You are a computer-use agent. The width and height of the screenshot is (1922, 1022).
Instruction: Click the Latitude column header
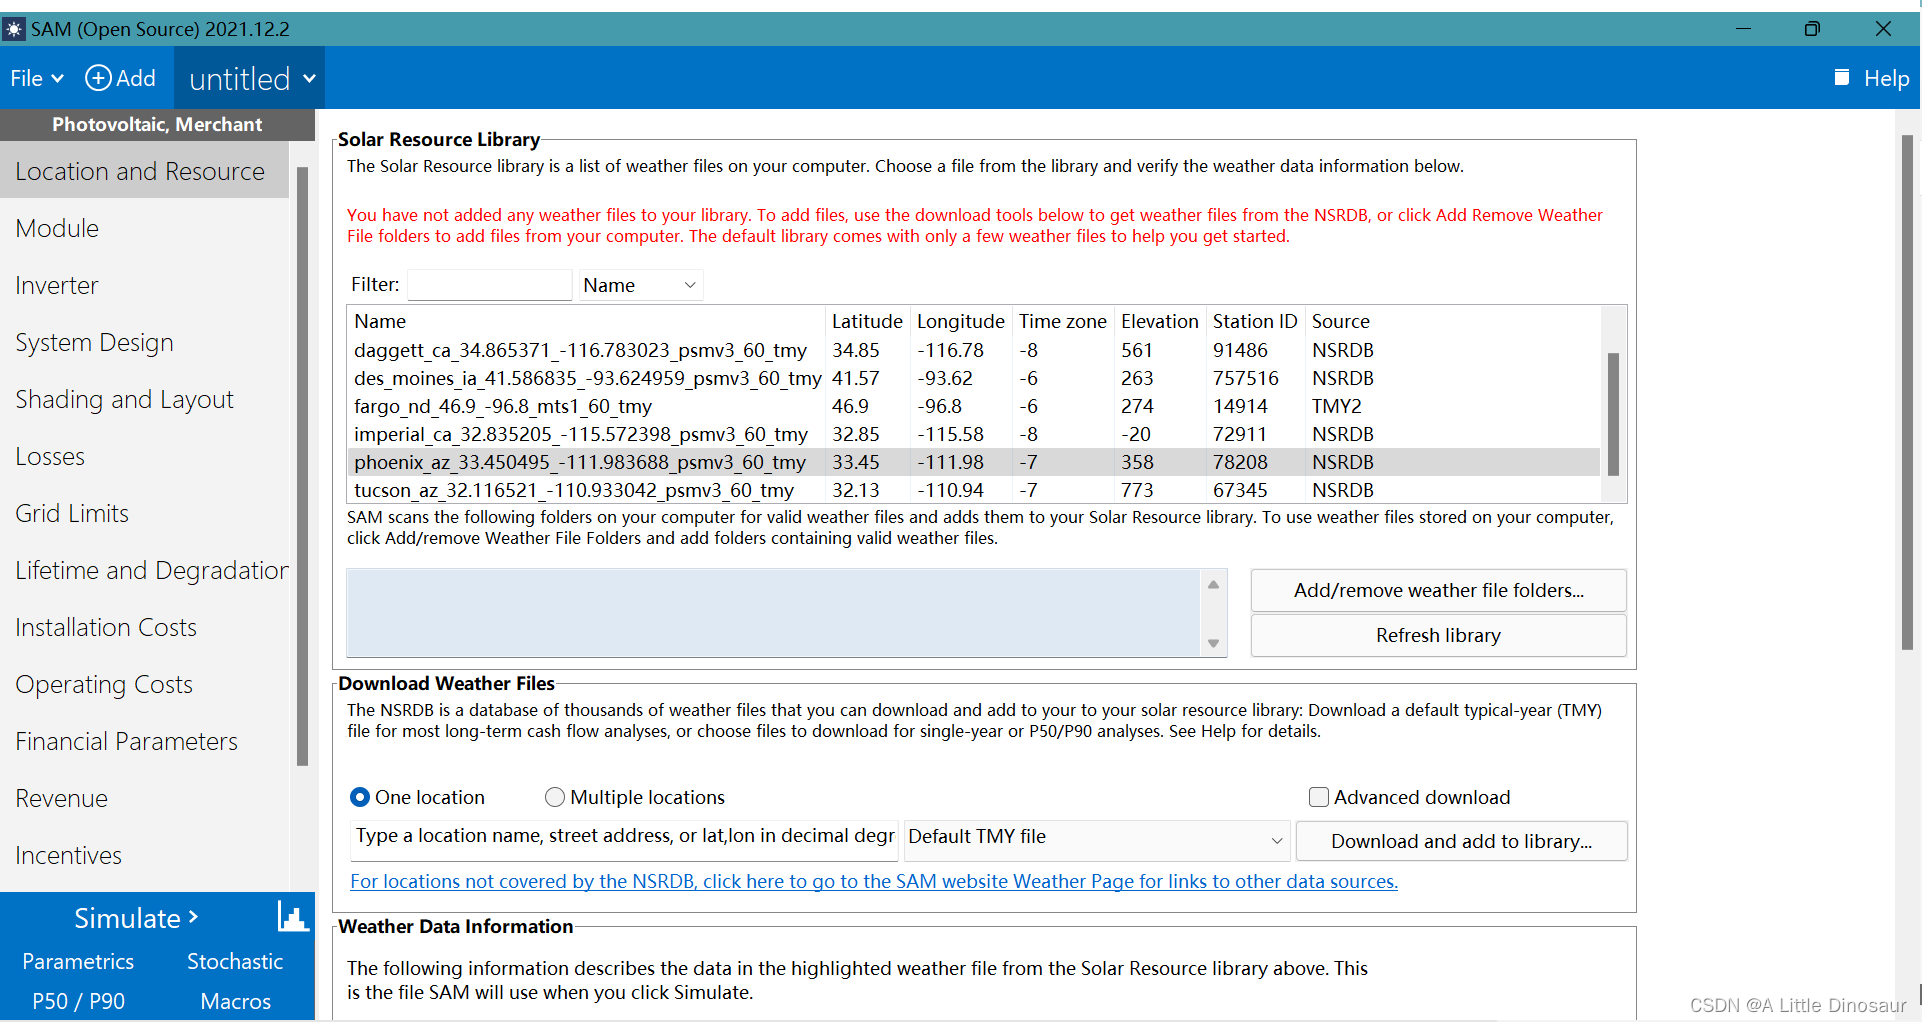click(x=867, y=321)
